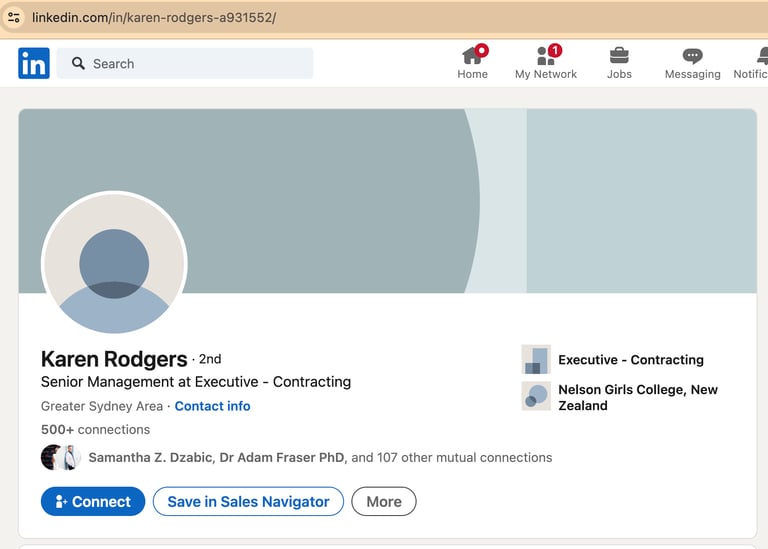
Task: View Karen Rodgers' profile photo placeholder
Action: pos(114,263)
